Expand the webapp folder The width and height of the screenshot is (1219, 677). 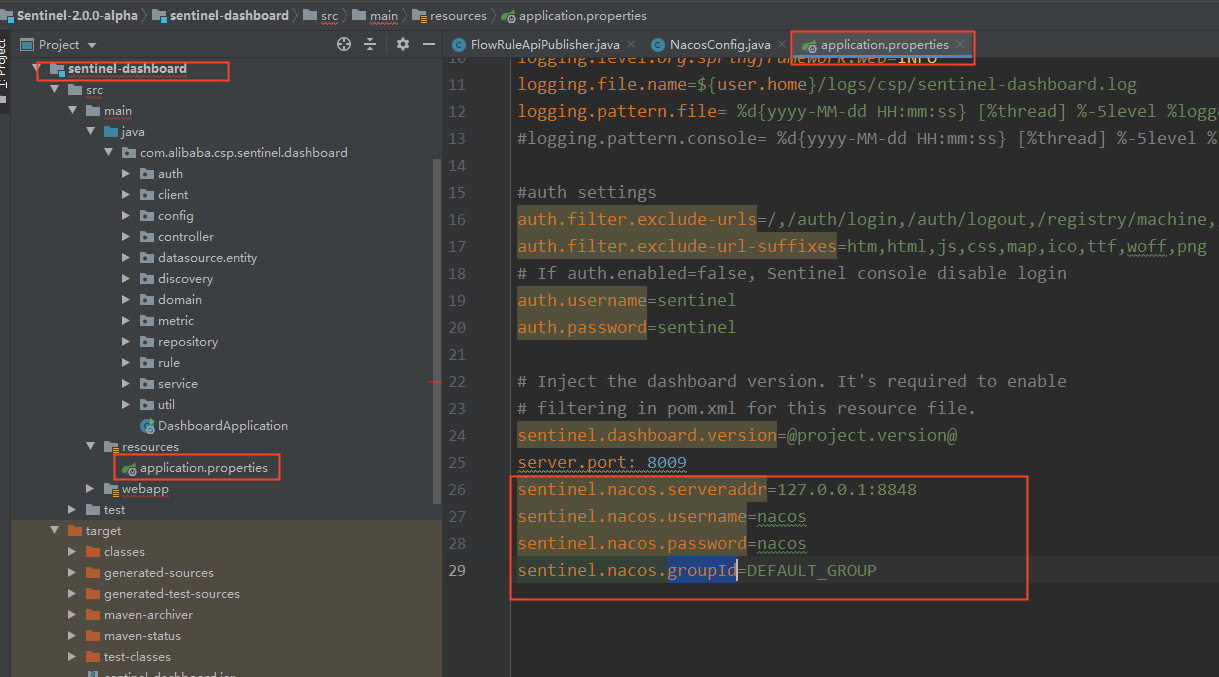coord(90,489)
